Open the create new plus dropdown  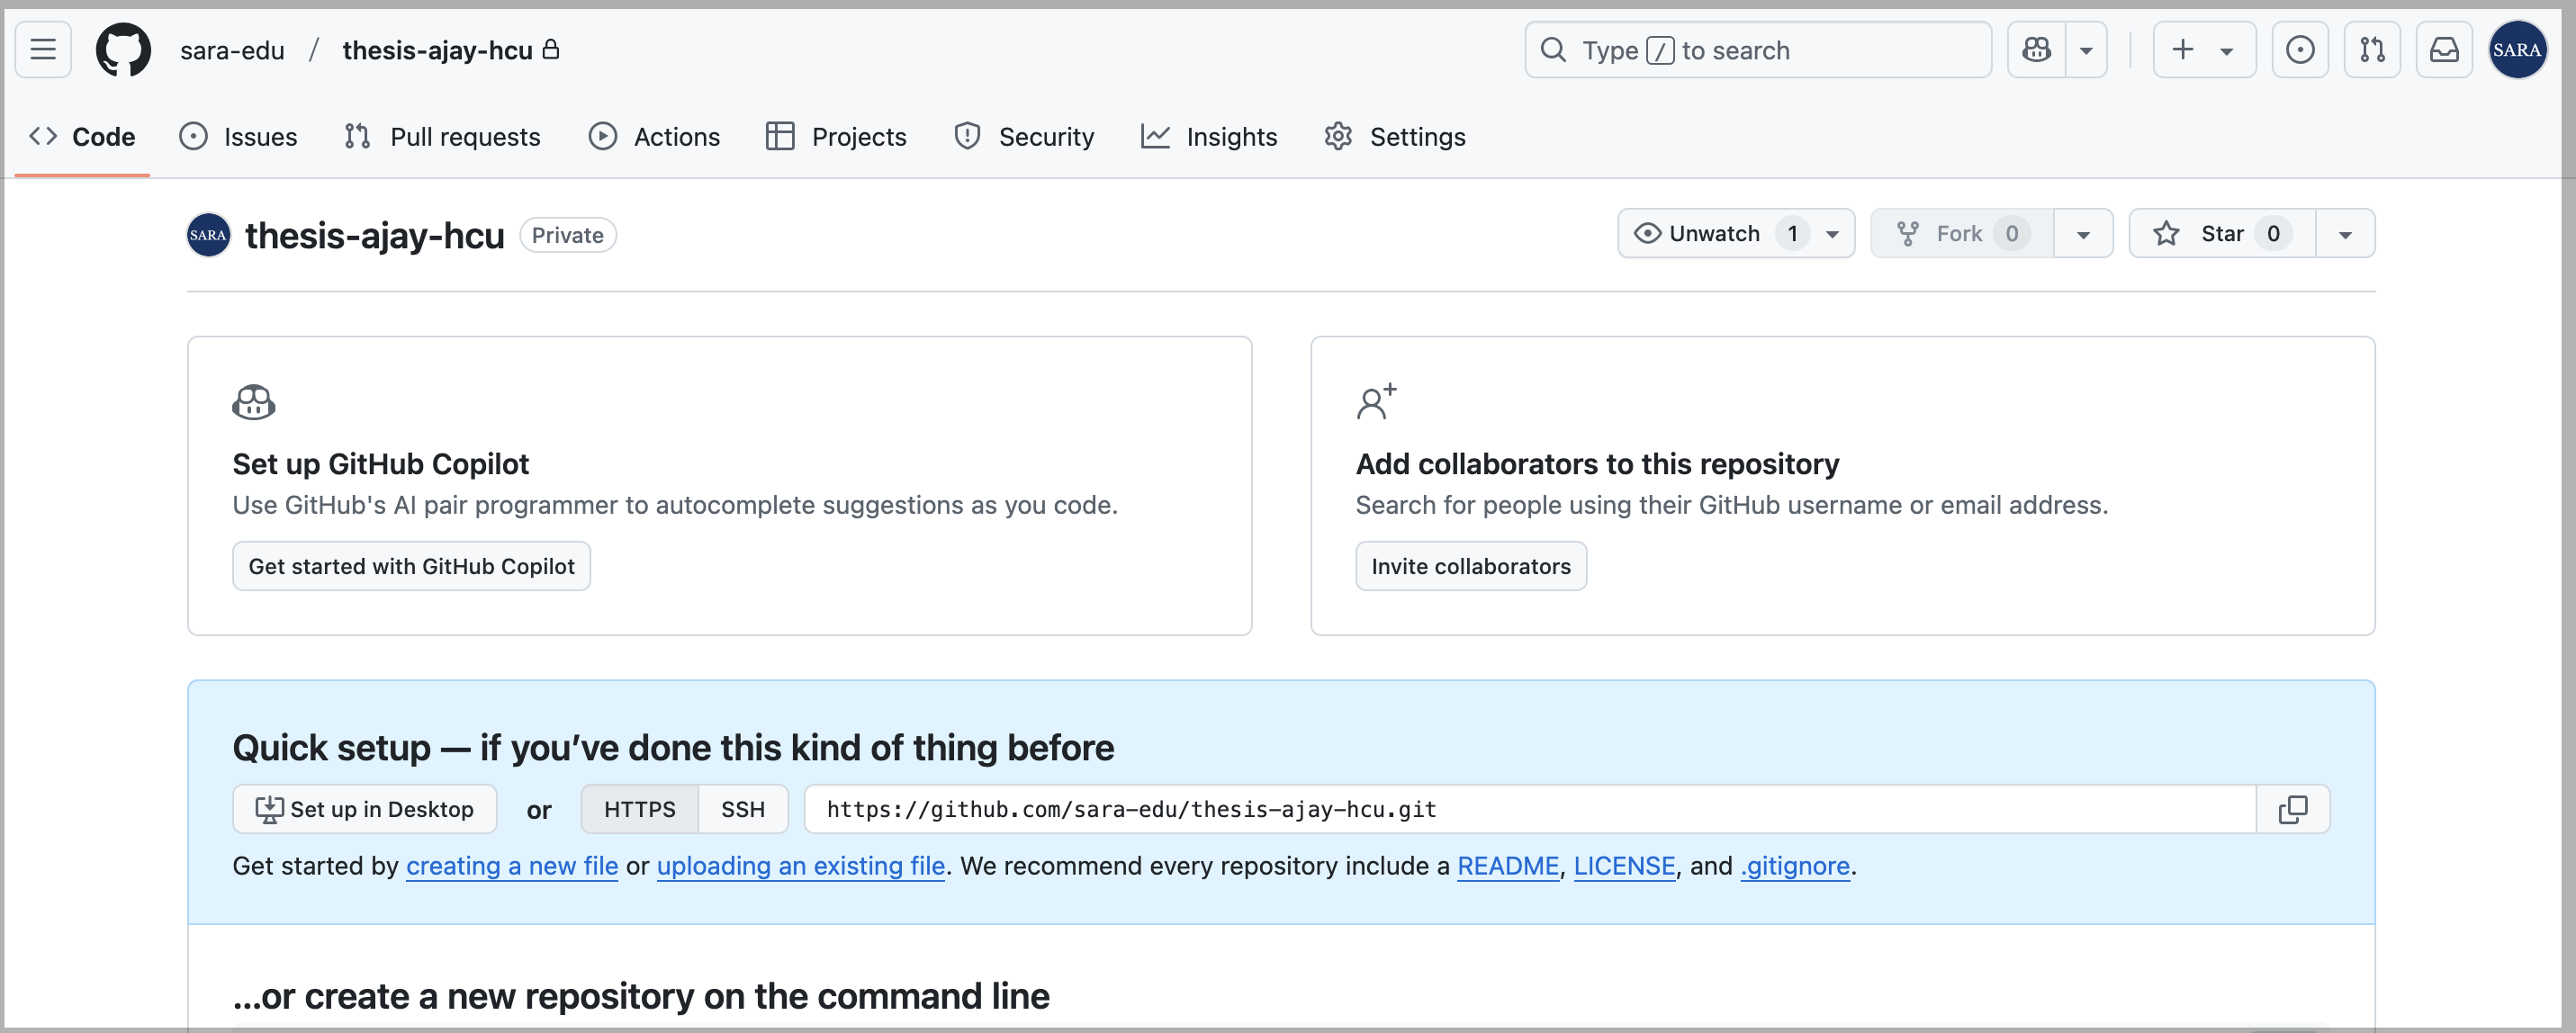coord(2203,49)
